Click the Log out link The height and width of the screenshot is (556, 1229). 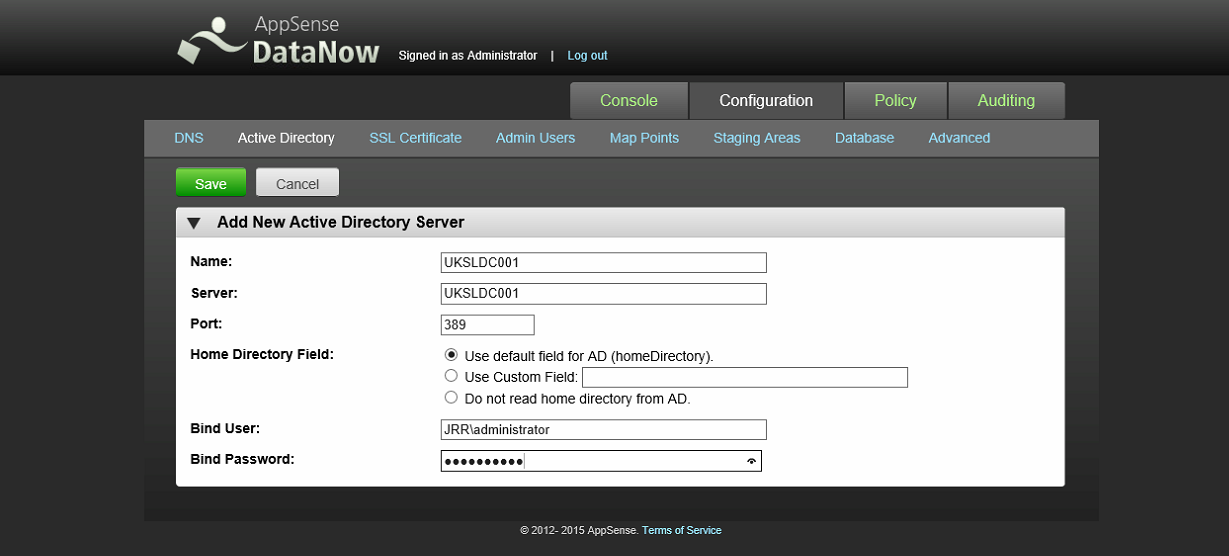(587, 56)
